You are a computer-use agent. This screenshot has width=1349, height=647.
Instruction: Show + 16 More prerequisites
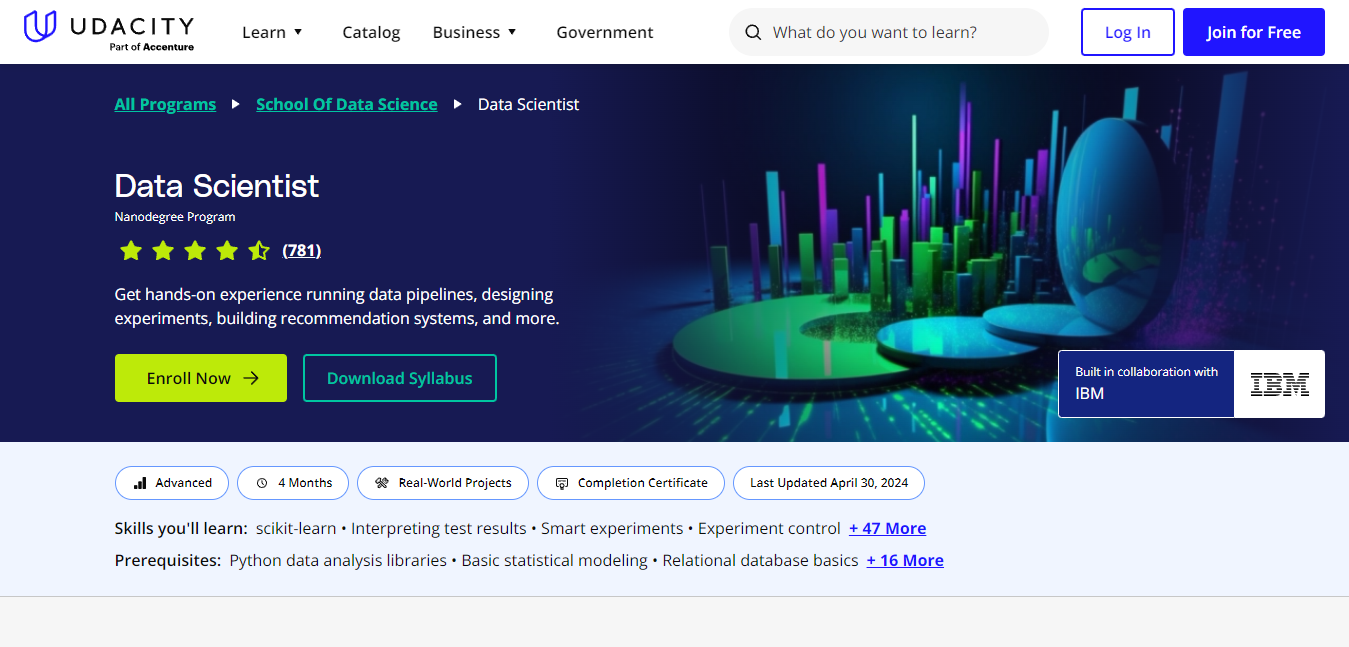[904, 560]
